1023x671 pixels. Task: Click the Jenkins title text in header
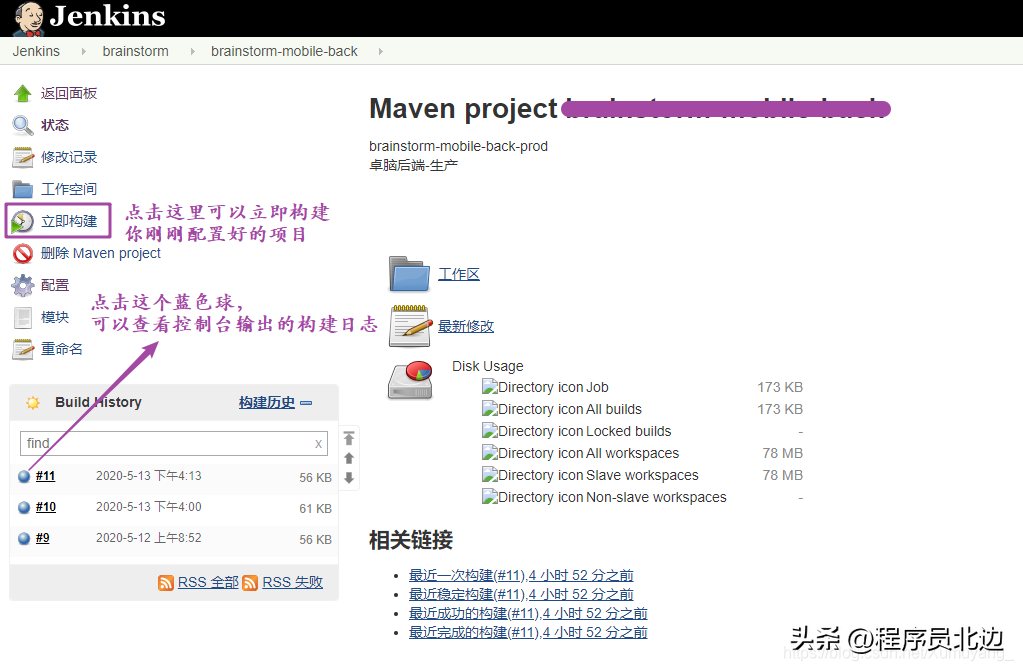(x=108, y=16)
